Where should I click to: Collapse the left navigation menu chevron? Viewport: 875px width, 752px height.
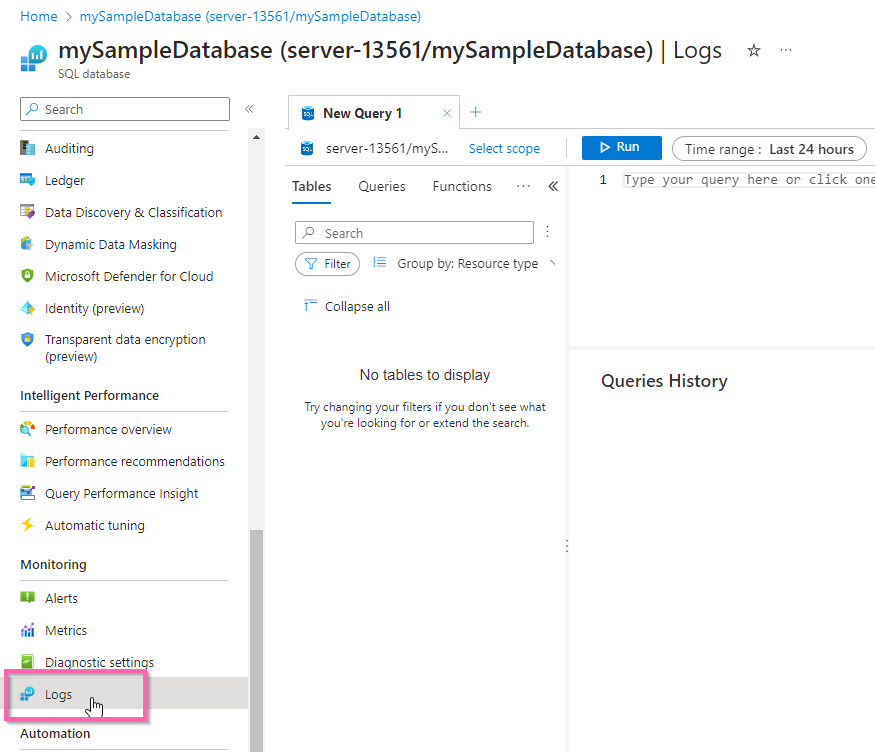249,109
